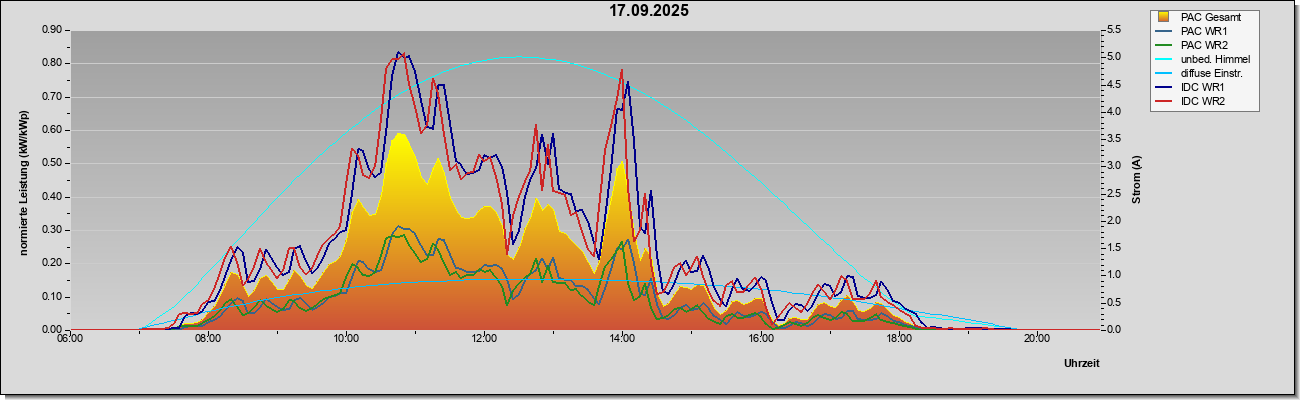This screenshot has height=400, width=1300.
Task: Click the chart title 17.09.2025
Action: tap(649, 11)
